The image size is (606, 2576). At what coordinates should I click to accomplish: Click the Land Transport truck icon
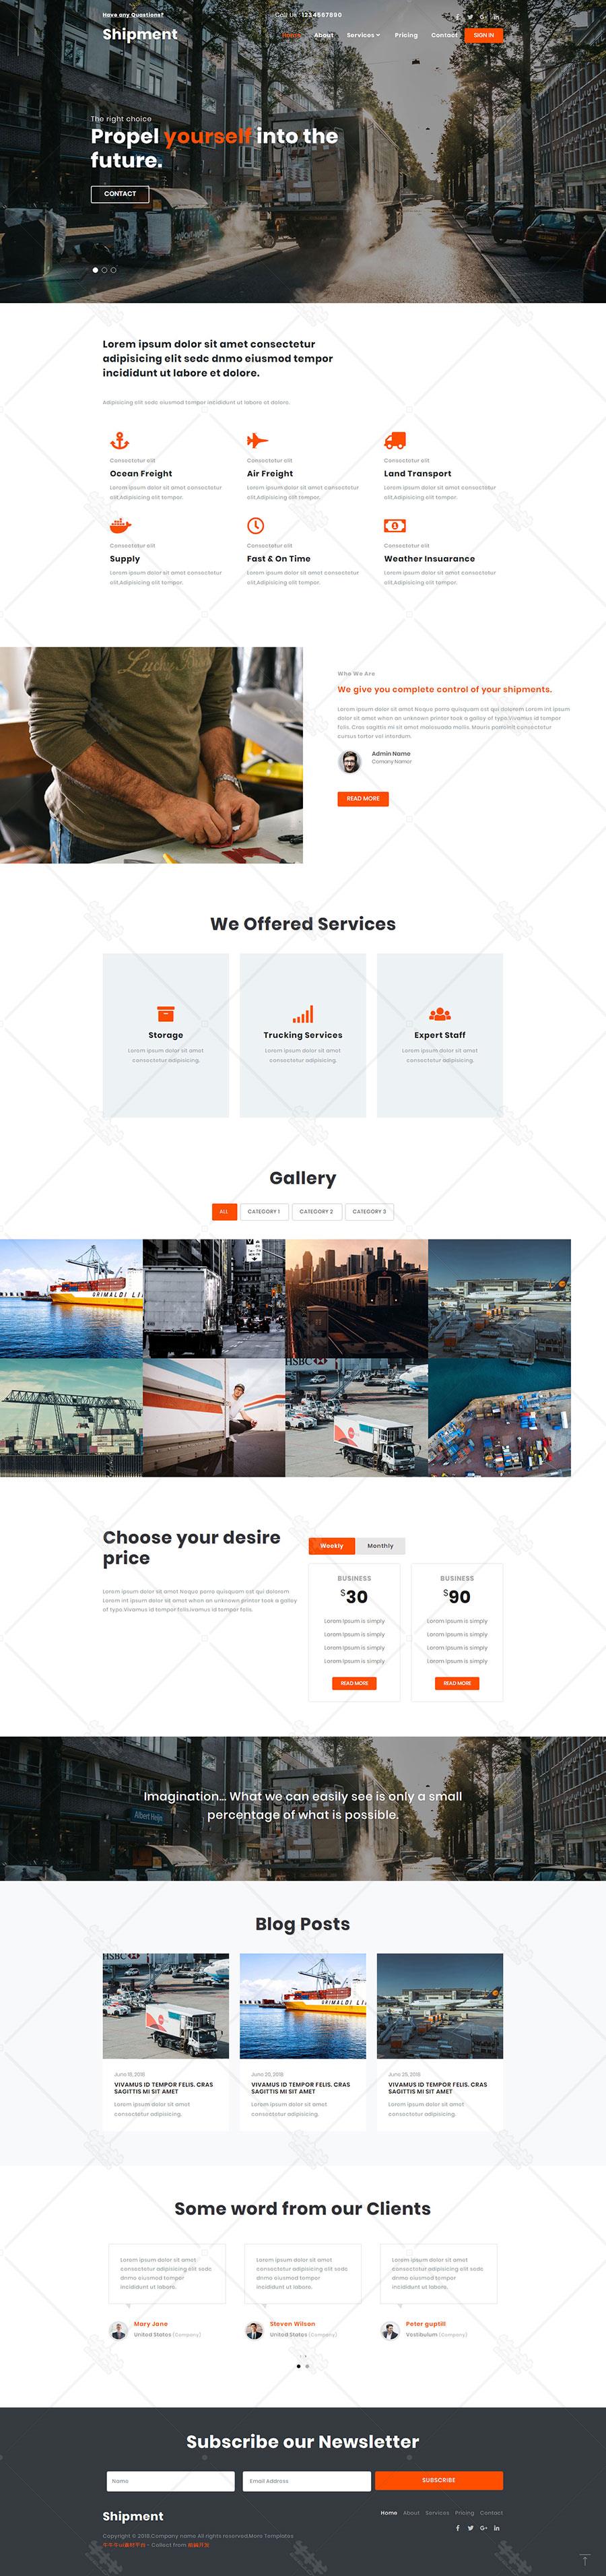click(394, 440)
